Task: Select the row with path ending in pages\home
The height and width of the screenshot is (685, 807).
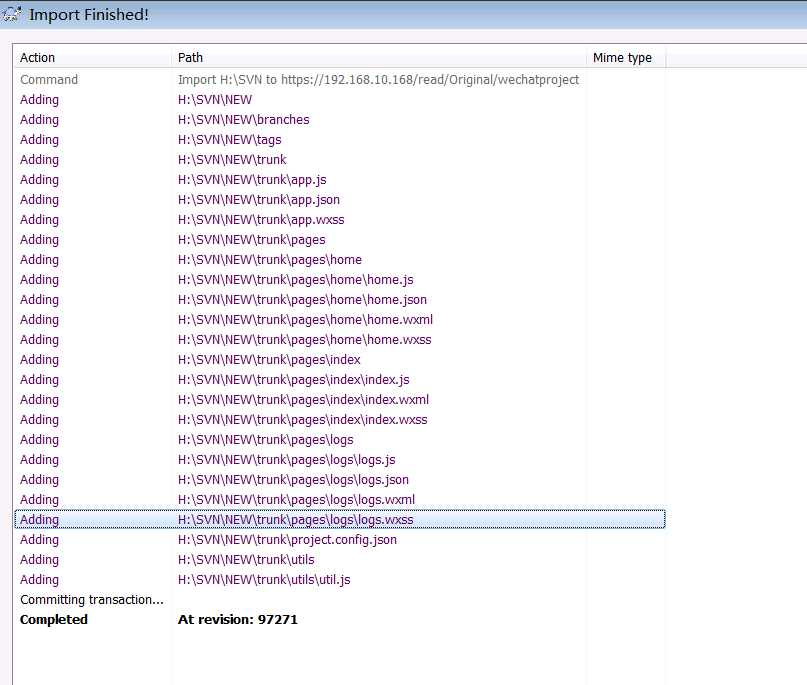Action: [340, 260]
